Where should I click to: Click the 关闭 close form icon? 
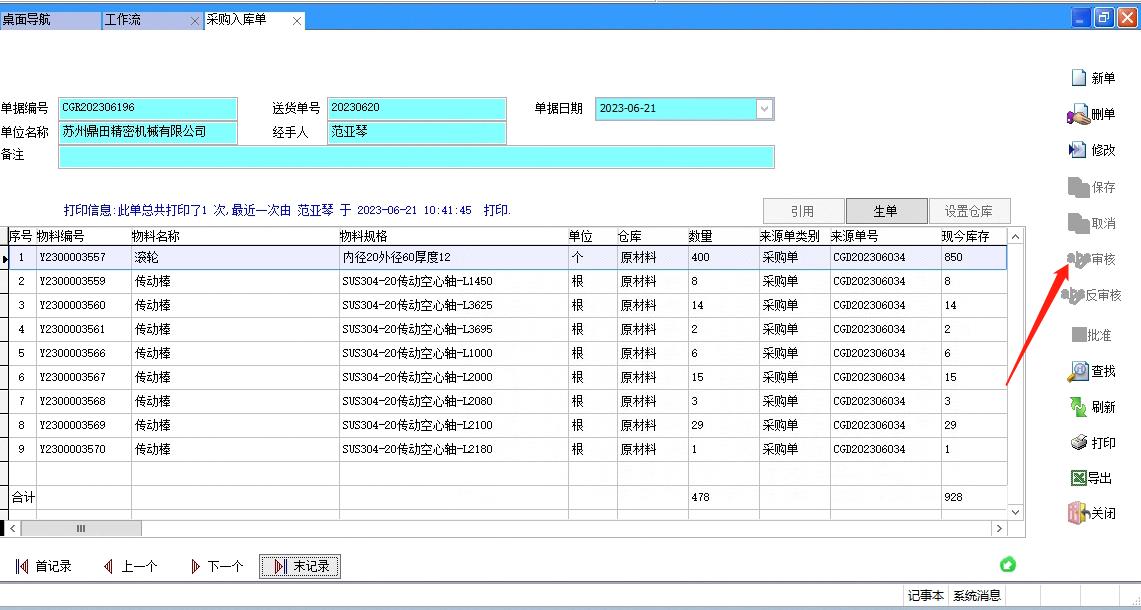[1078, 513]
